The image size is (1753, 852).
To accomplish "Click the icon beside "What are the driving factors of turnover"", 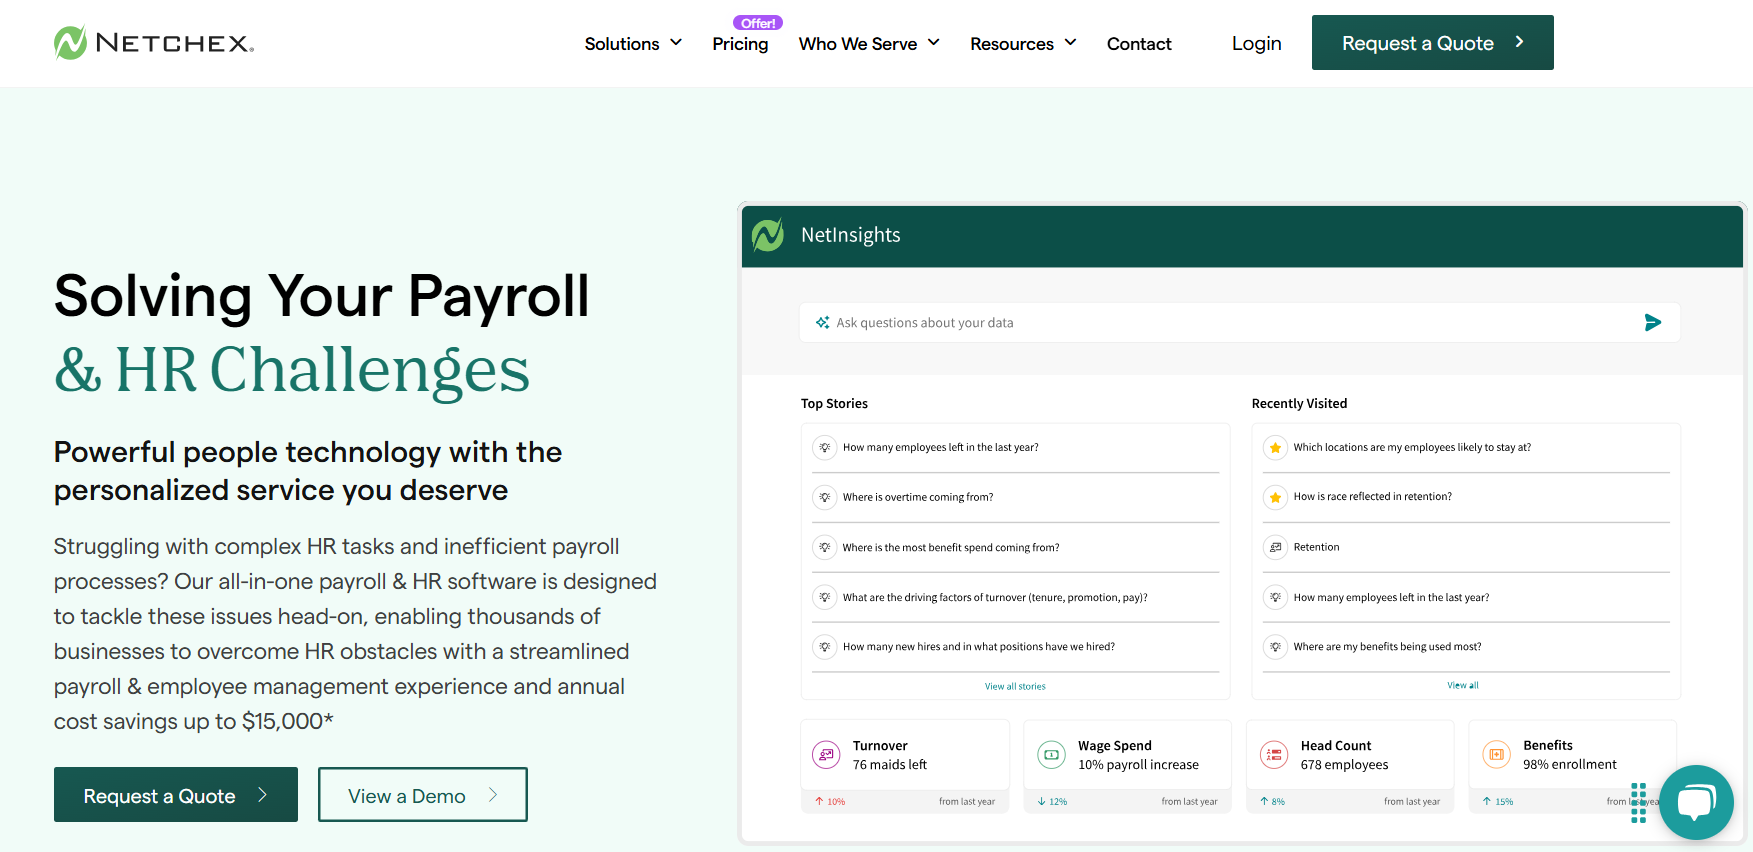I will pyautogui.click(x=825, y=597).
